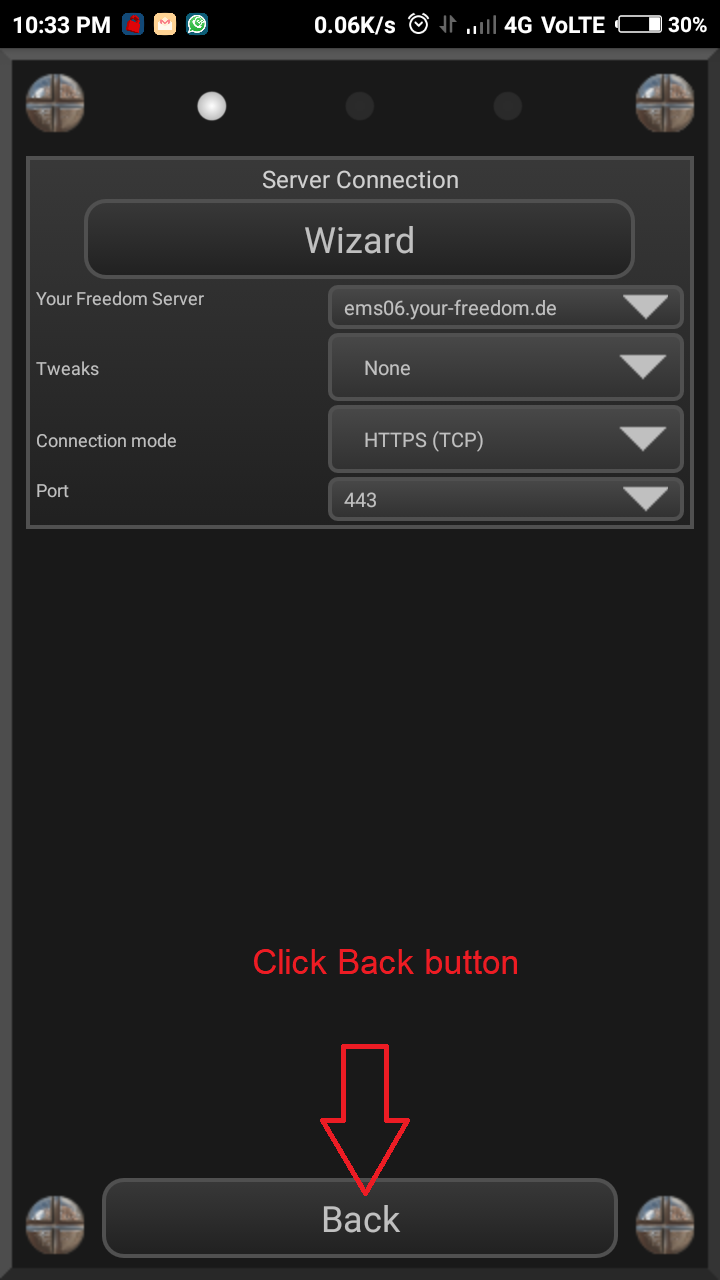Open the Your Freedom Server dropdown

point(506,307)
